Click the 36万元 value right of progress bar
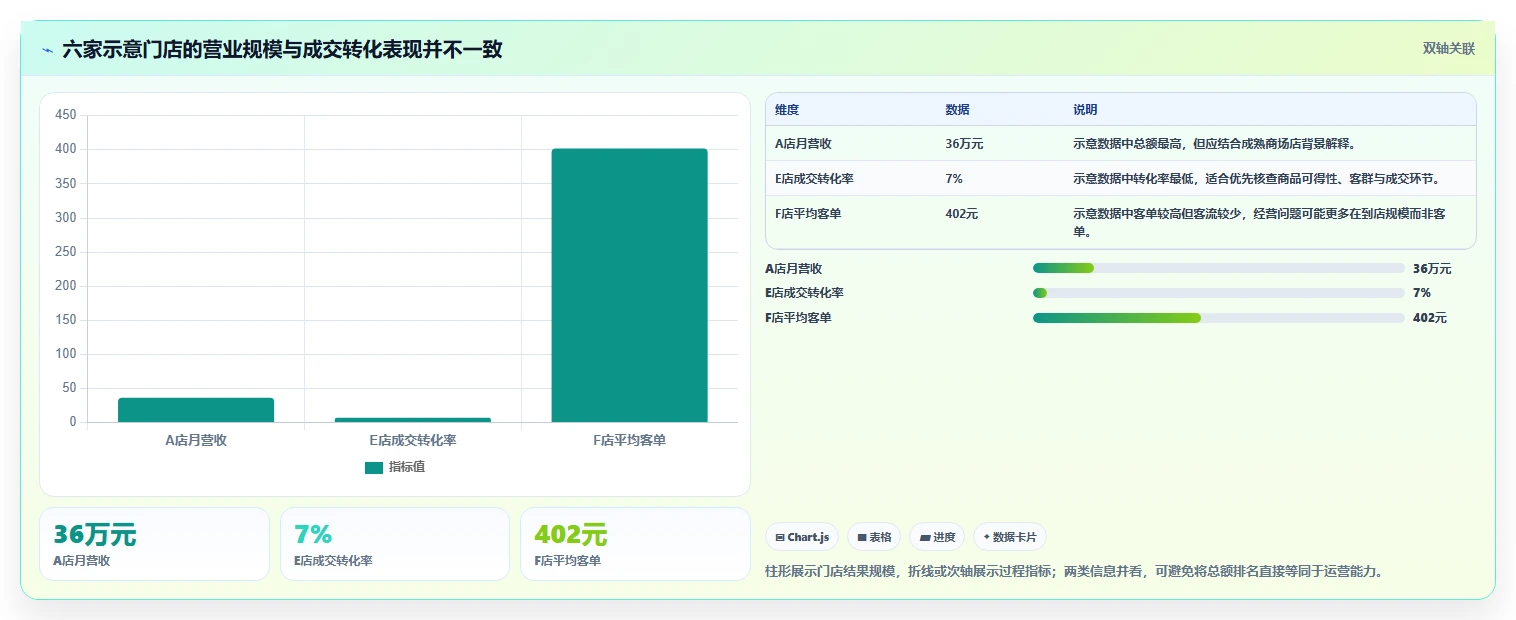The image size is (1516, 620). pos(1432,268)
